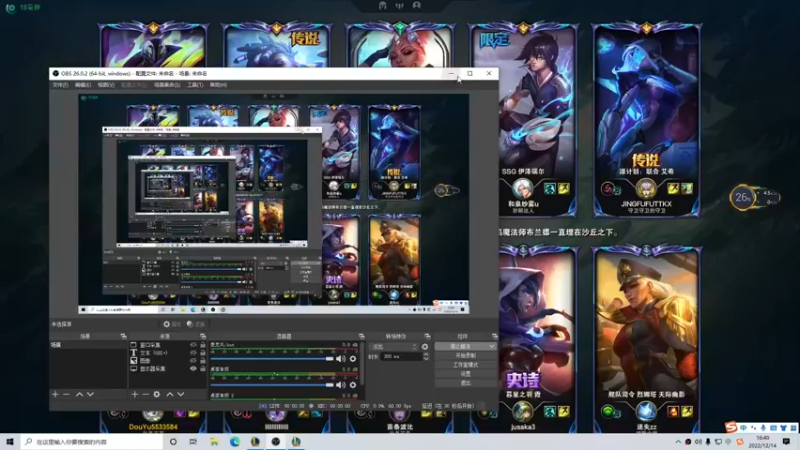This screenshot has width=800, height=450.
Task: Click the Studio Mode button
Action: click(x=465, y=364)
